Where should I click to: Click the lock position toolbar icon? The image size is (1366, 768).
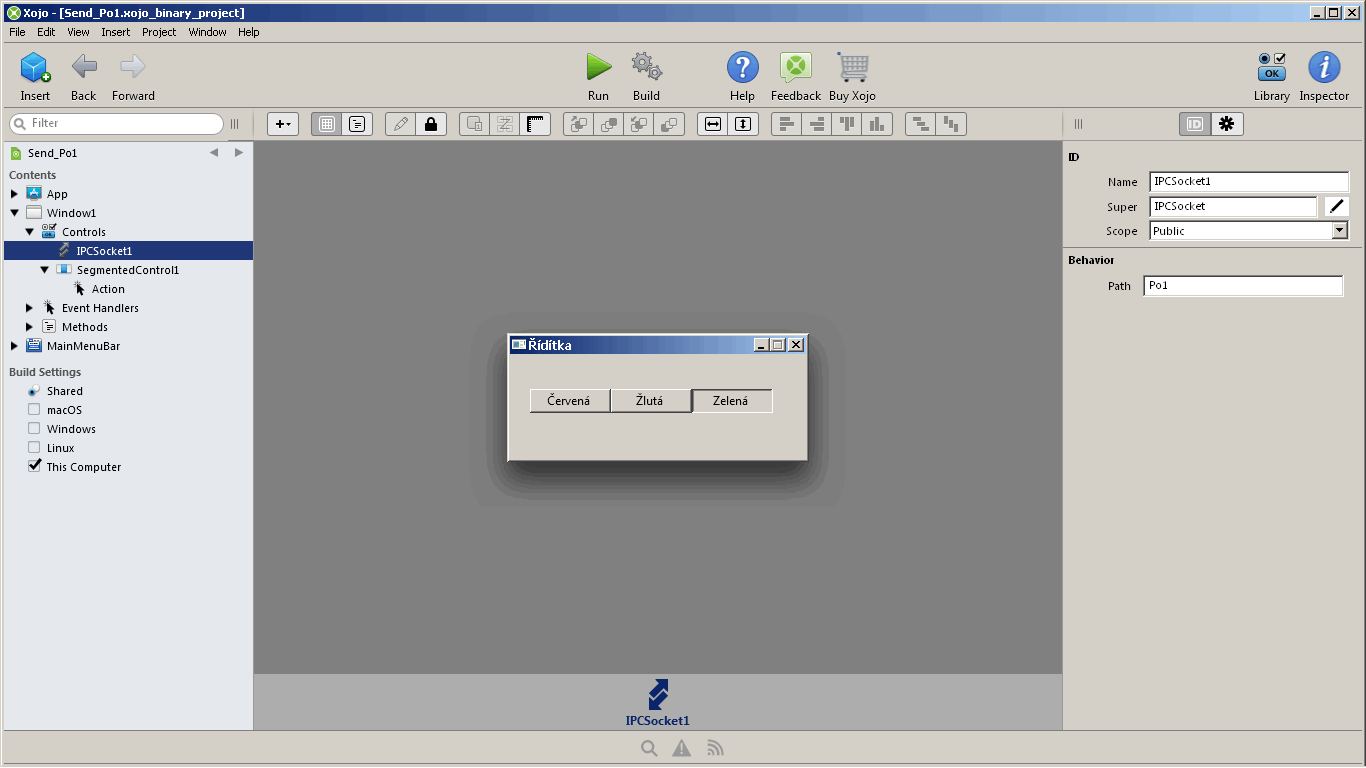(x=431, y=124)
